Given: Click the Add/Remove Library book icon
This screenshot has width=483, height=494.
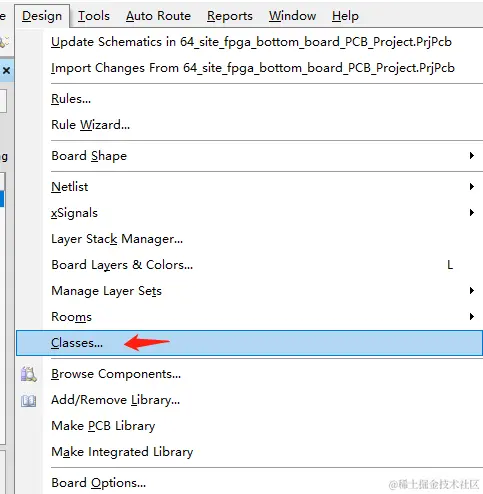Looking at the screenshot, I should click(29, 400).
